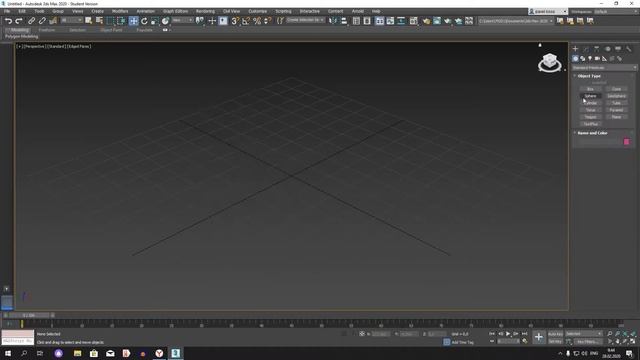Select the Cameras creation category
The width and height of the screenshot is (640, 360).
pyautogui.click(x=597, y=59)
